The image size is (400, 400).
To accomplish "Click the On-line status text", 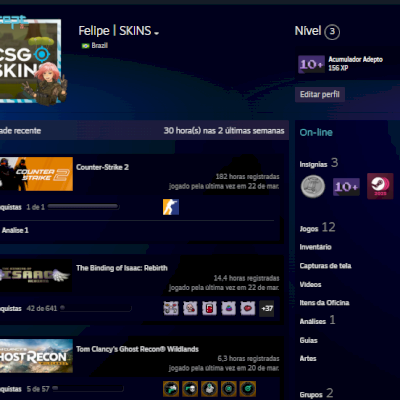I will pyautogui.click(x=316, y=133).
